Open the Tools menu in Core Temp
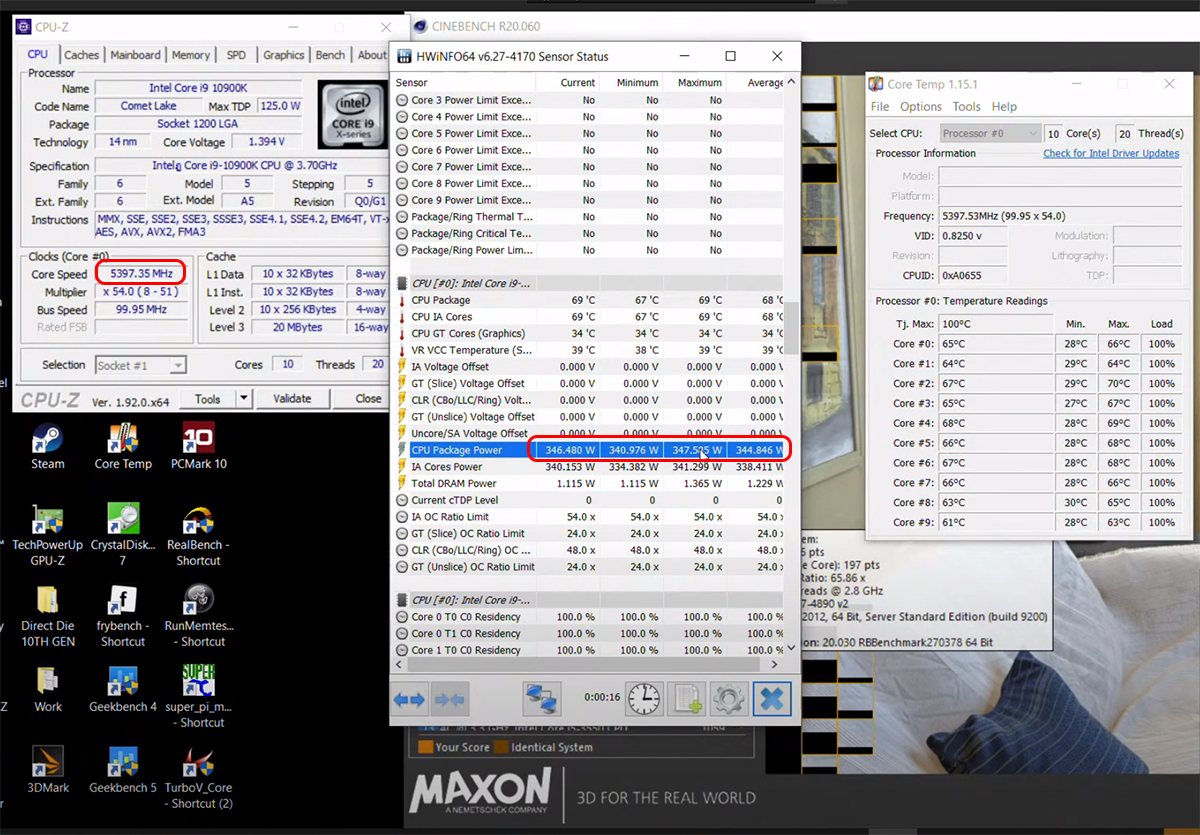1200x835 pixels. tap(967, 107)
